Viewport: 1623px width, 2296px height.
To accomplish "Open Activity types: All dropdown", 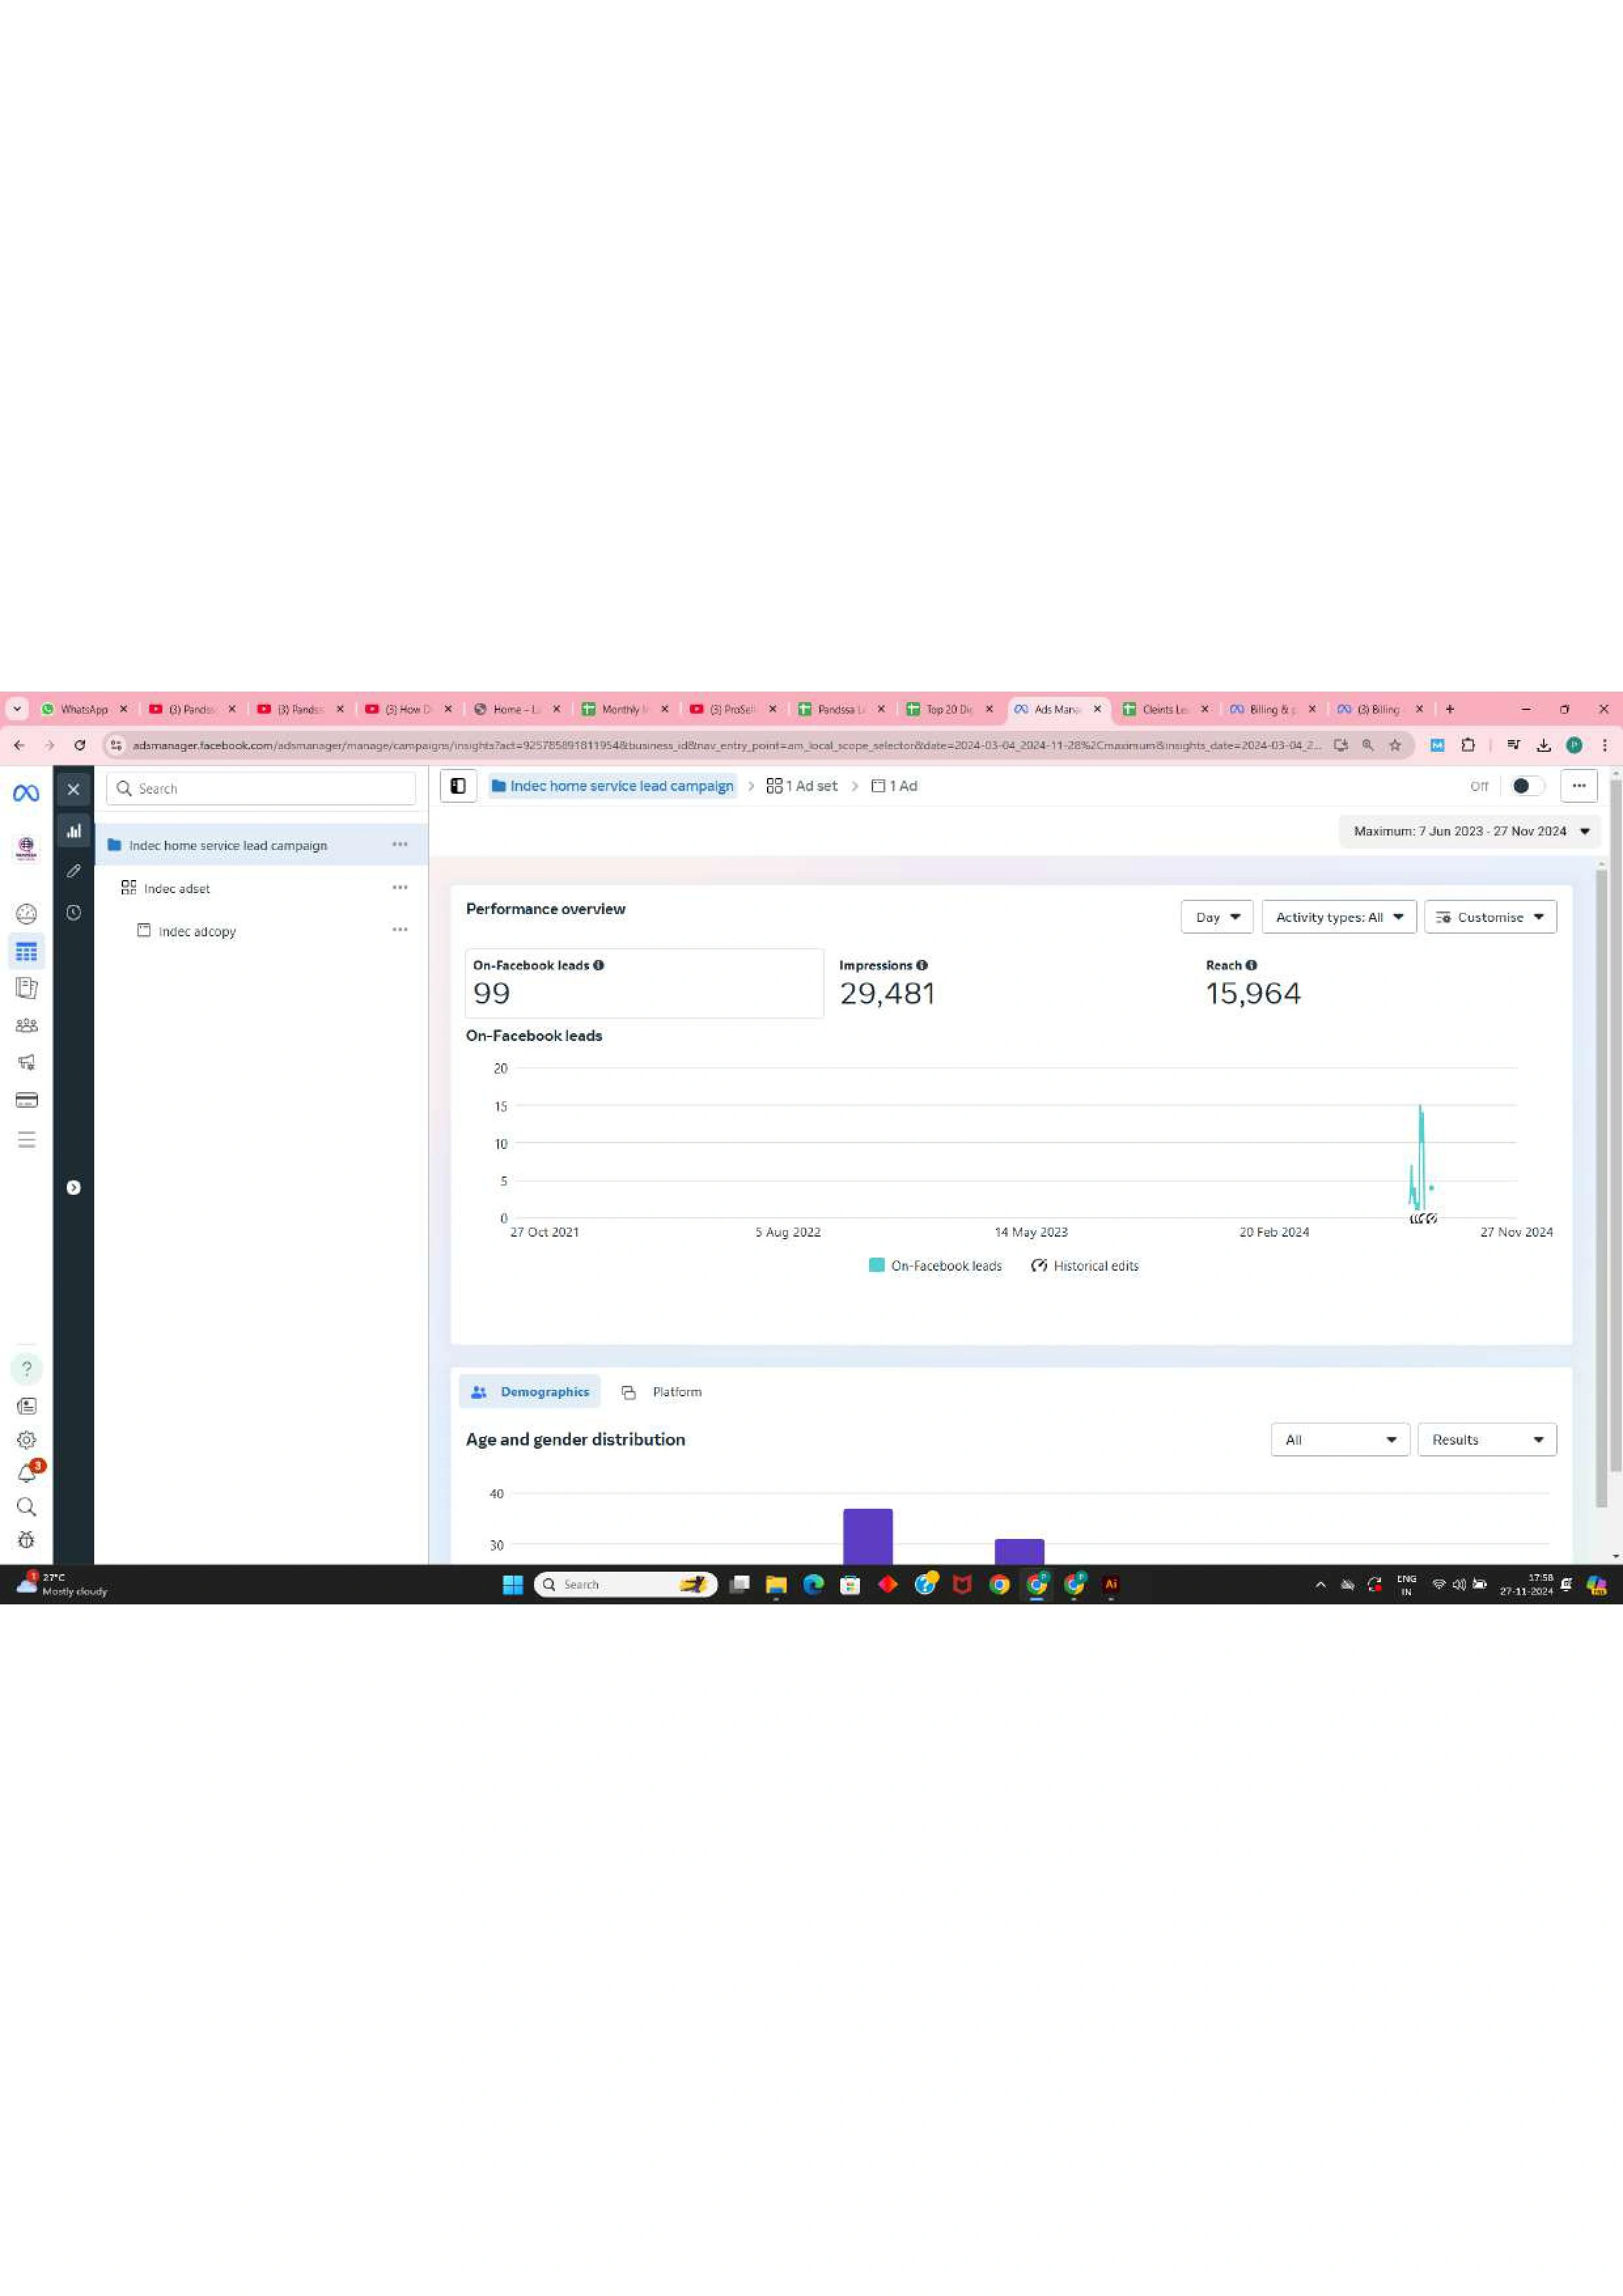I will 1338,917.
